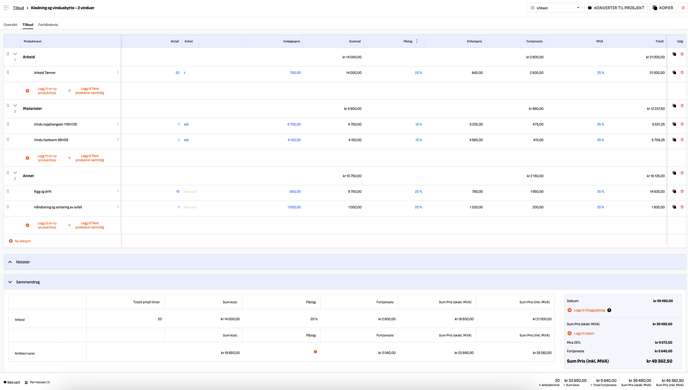
Task: Open the MVA 25 % dropdown for Rigg og drift
Action: tap(600, 191)
